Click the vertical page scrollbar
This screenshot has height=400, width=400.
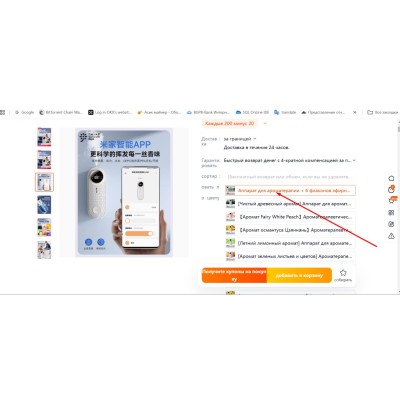(x=398, y=207)
